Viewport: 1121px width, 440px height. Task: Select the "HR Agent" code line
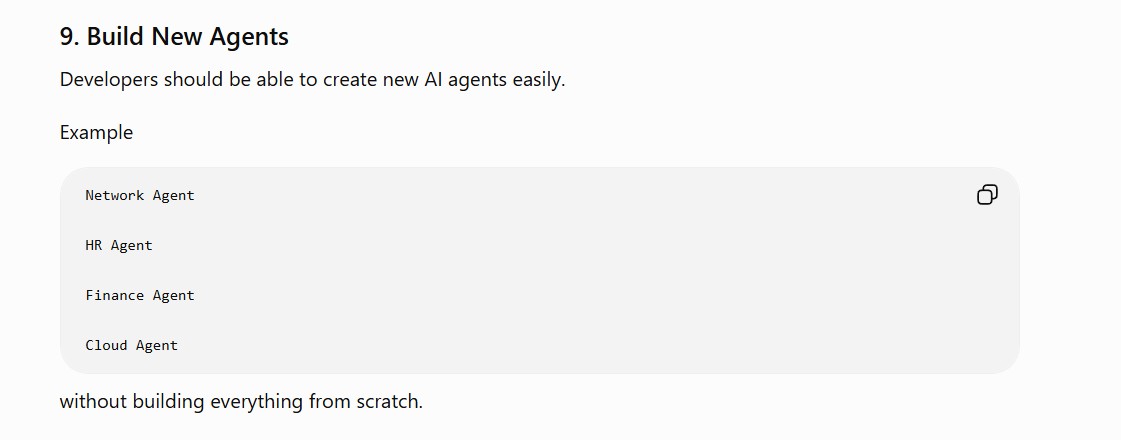tap(119, 245)
